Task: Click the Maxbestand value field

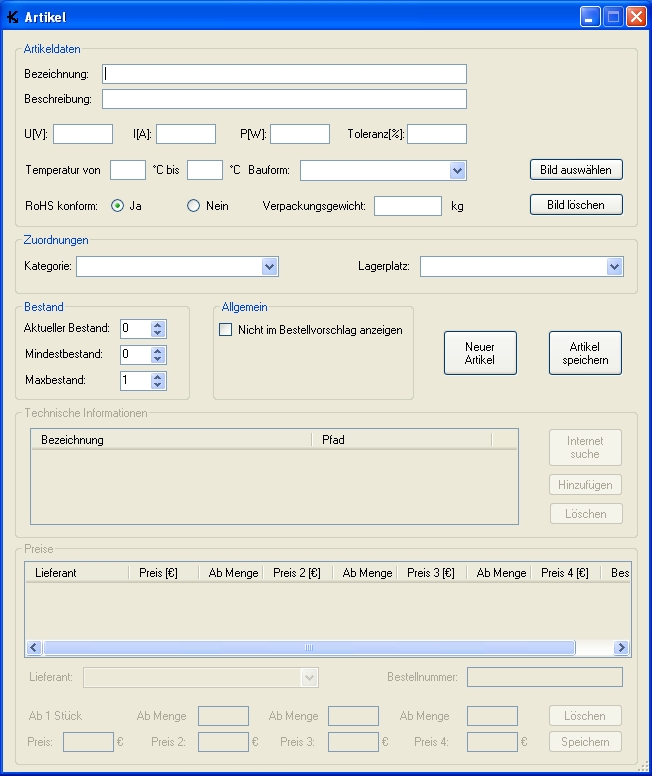Action: pos(136,381)
